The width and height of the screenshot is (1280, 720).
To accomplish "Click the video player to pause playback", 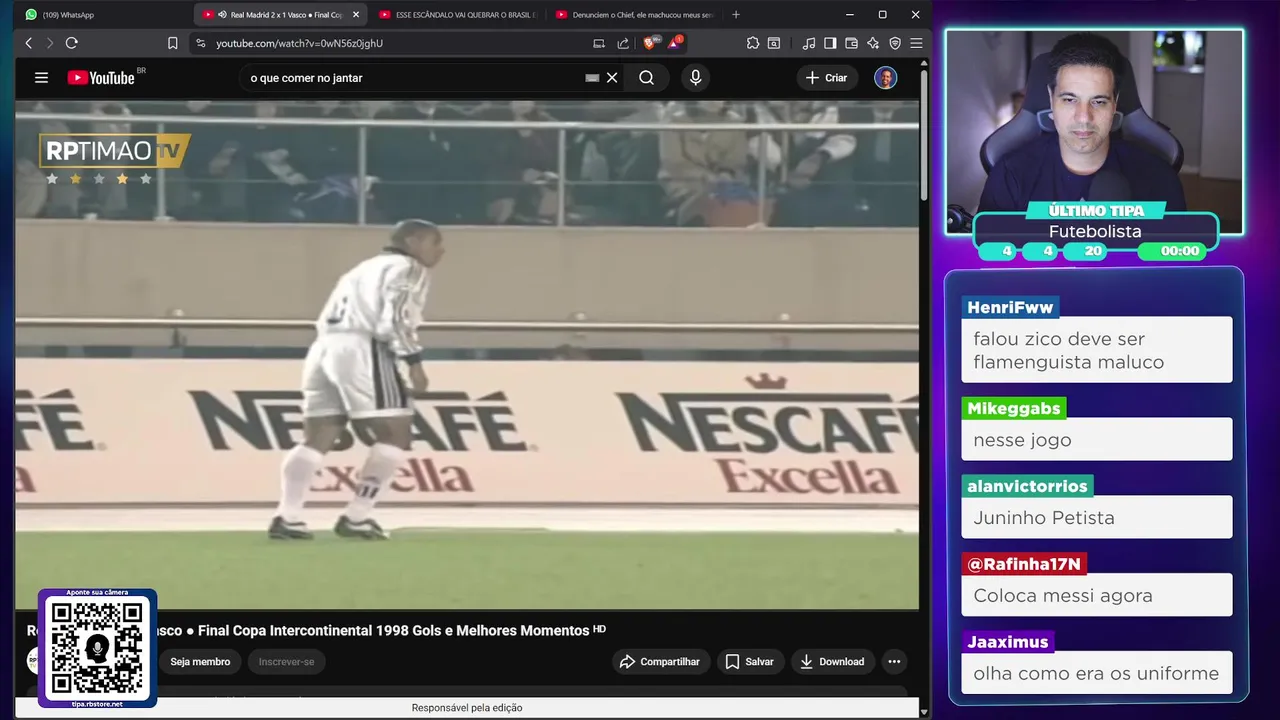I will coord(467,355).
